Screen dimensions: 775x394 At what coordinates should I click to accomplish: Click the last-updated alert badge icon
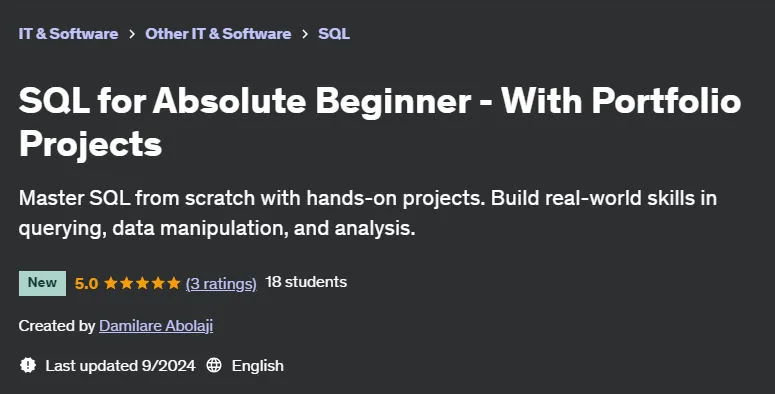(28, 365)
